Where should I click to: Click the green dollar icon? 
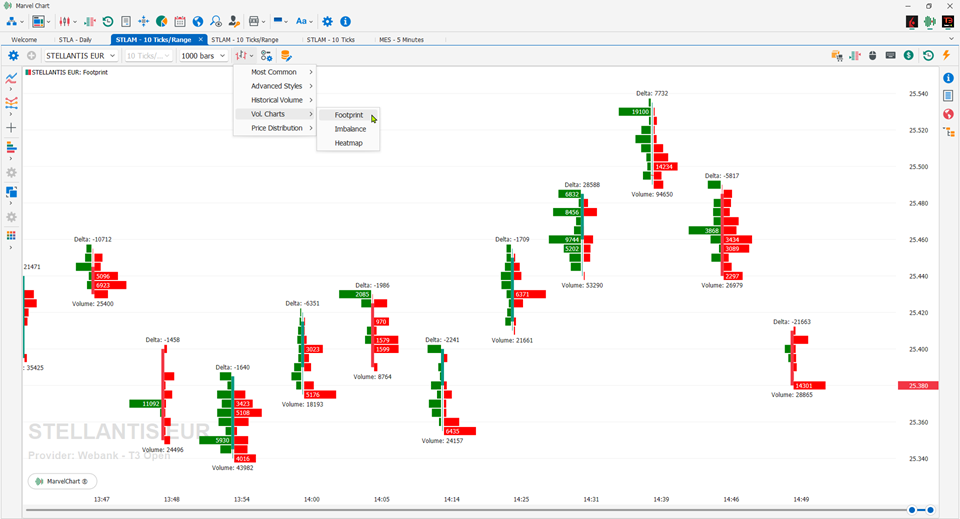[x=909, y=56]
